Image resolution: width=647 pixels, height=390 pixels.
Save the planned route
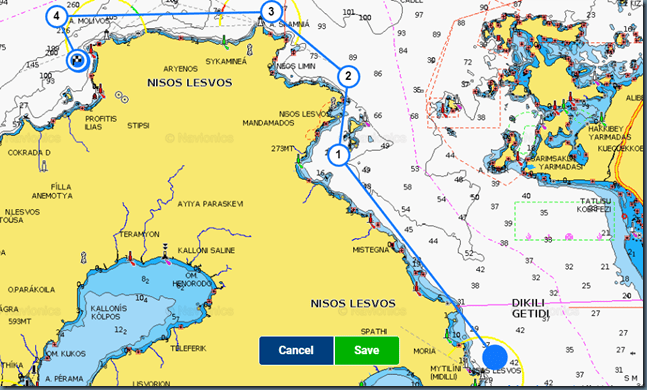point(366,350)
